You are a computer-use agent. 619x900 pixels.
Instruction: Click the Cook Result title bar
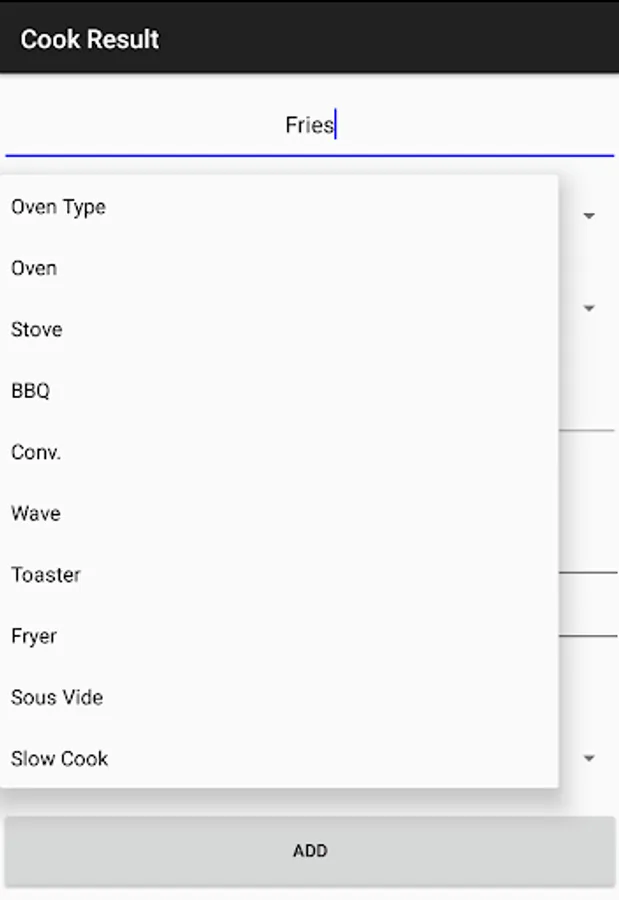[310, 37]
